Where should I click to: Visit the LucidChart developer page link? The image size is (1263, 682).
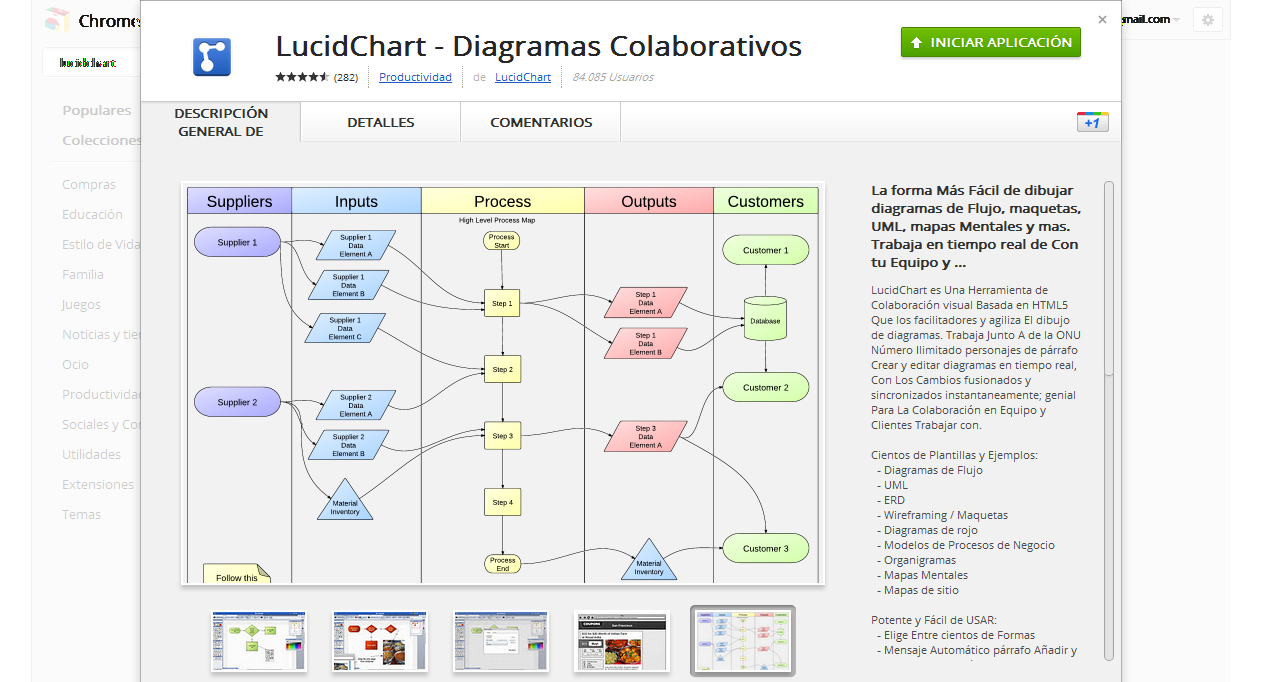point(524,77)
